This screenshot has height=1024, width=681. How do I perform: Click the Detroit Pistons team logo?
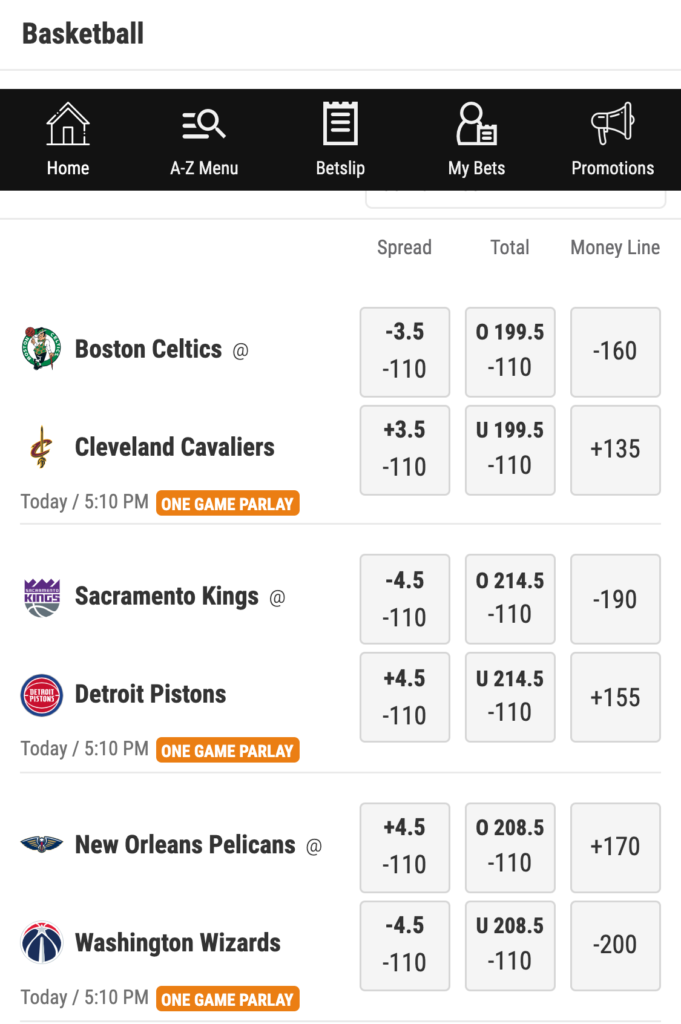pyautogui.click(x=41, y=695)
